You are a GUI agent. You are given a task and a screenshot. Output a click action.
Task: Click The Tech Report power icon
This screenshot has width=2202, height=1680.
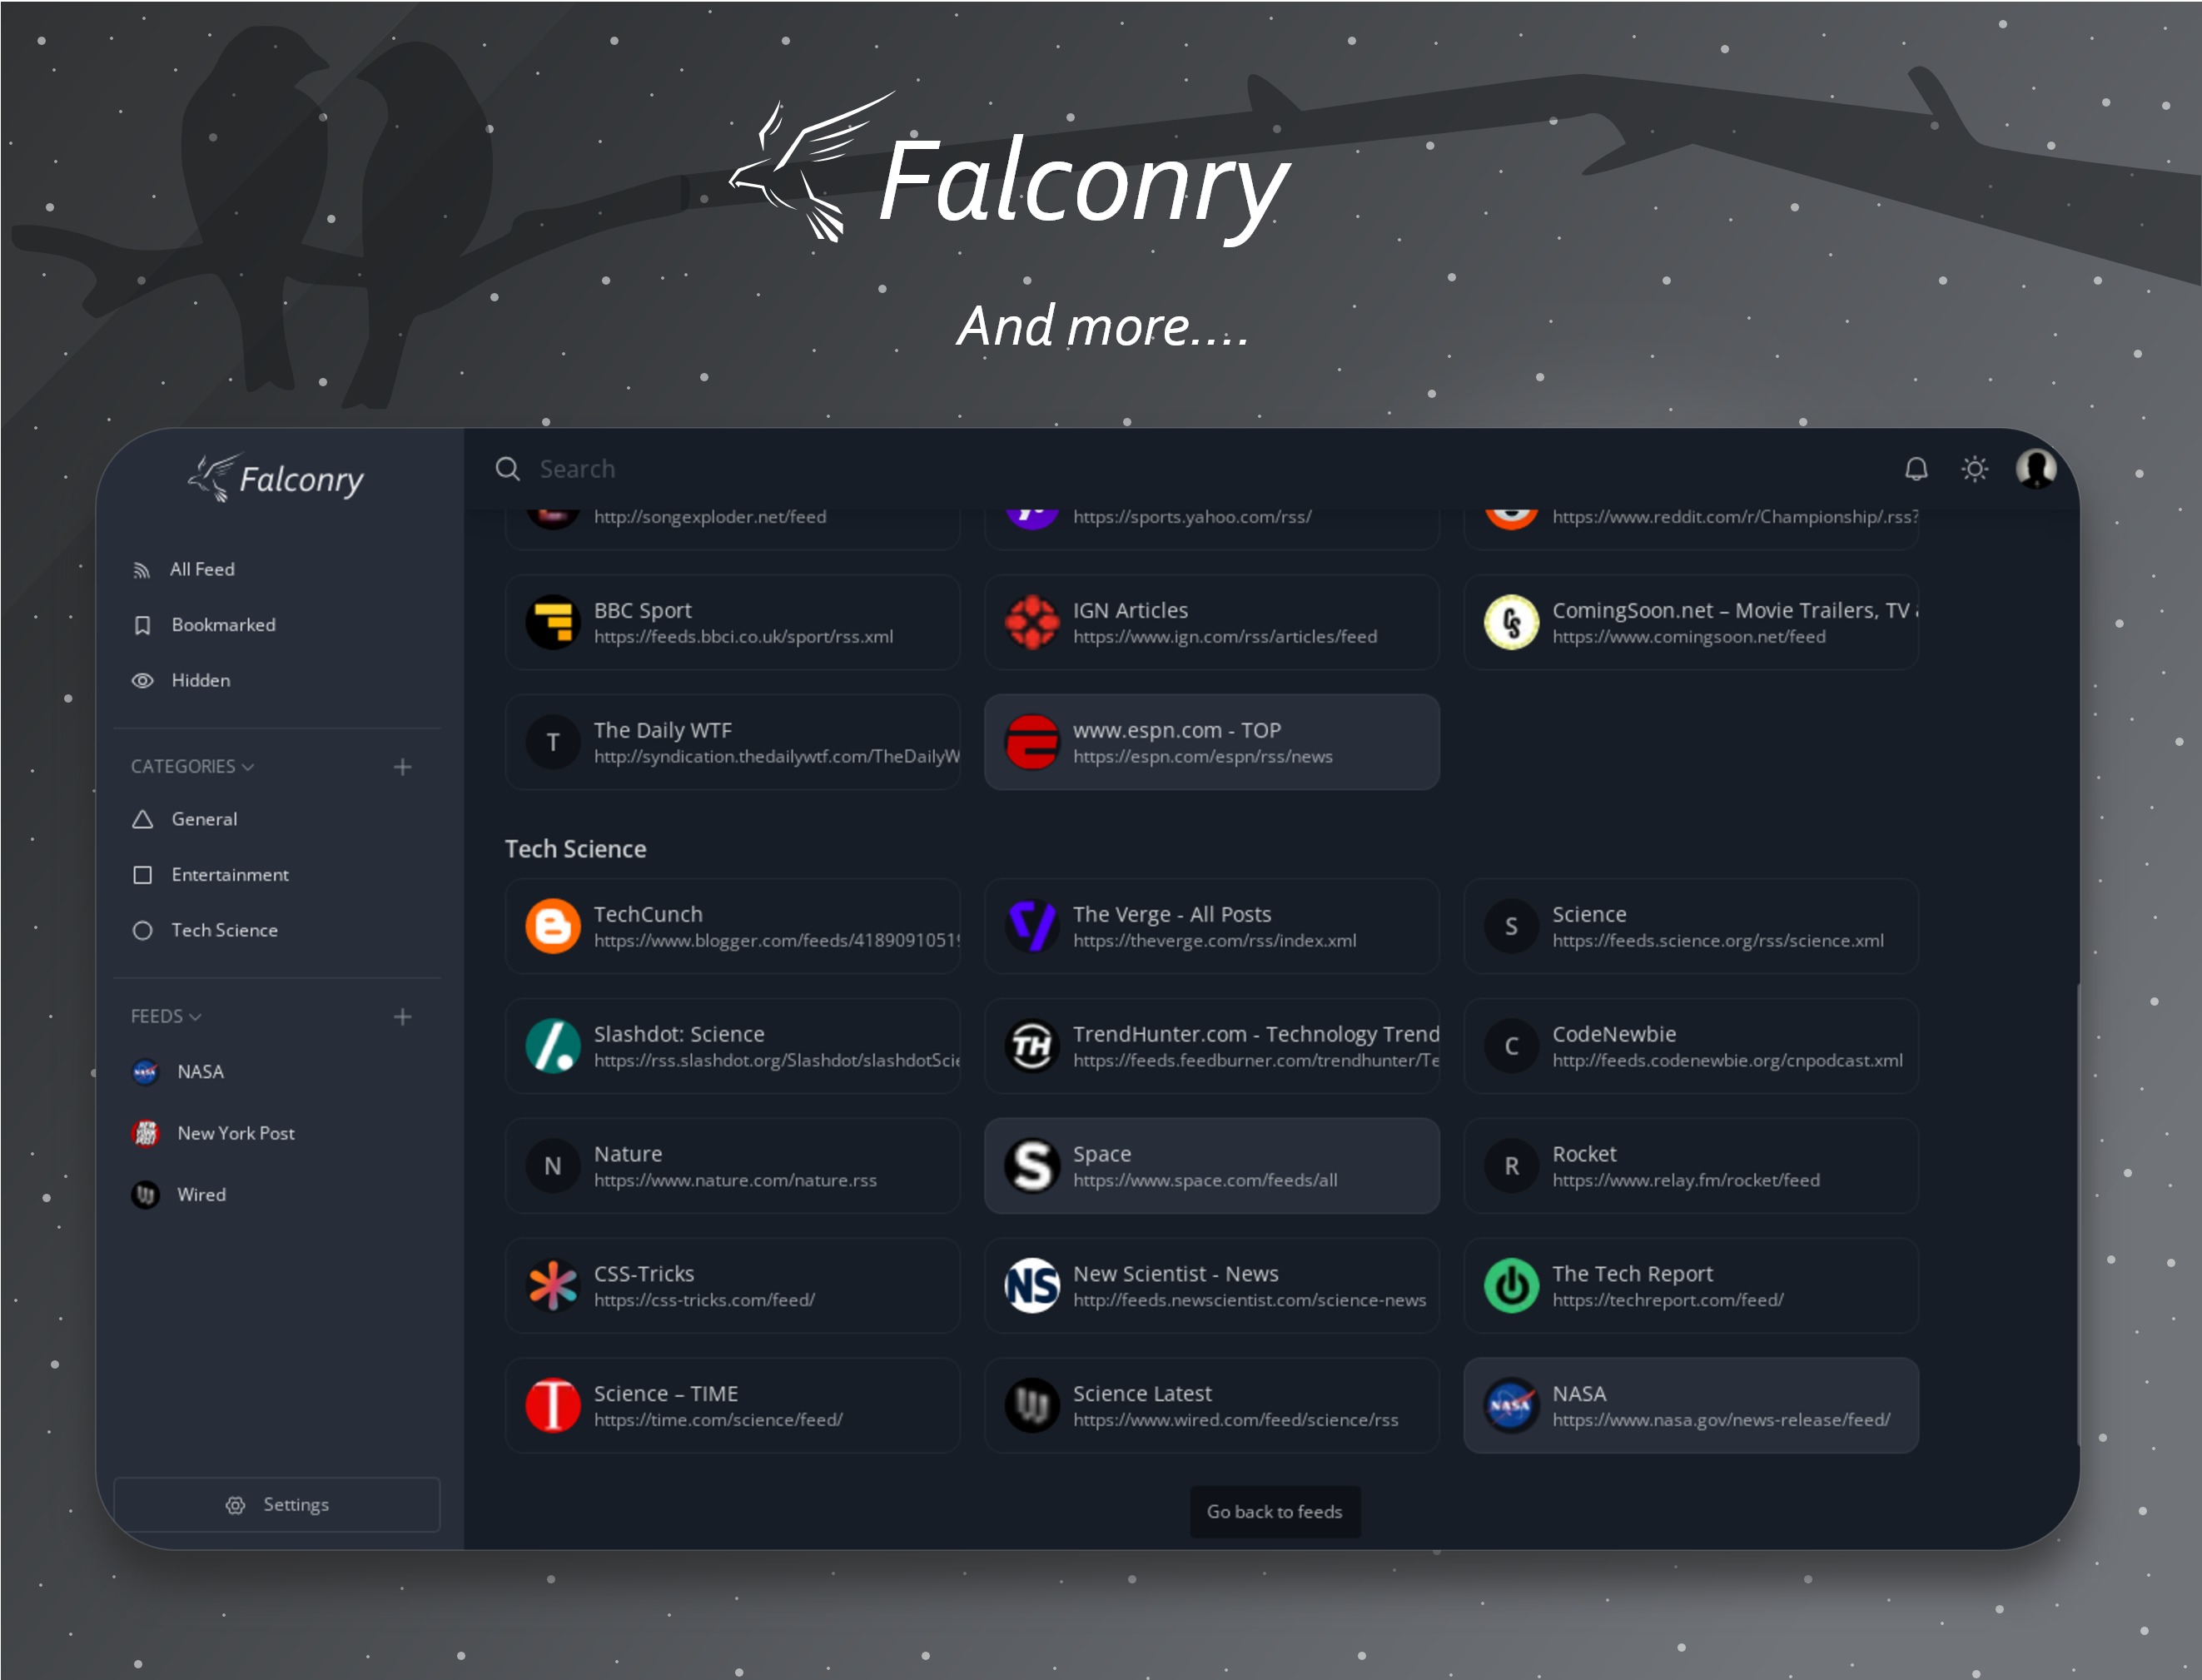click(x=1511, y=1286)
